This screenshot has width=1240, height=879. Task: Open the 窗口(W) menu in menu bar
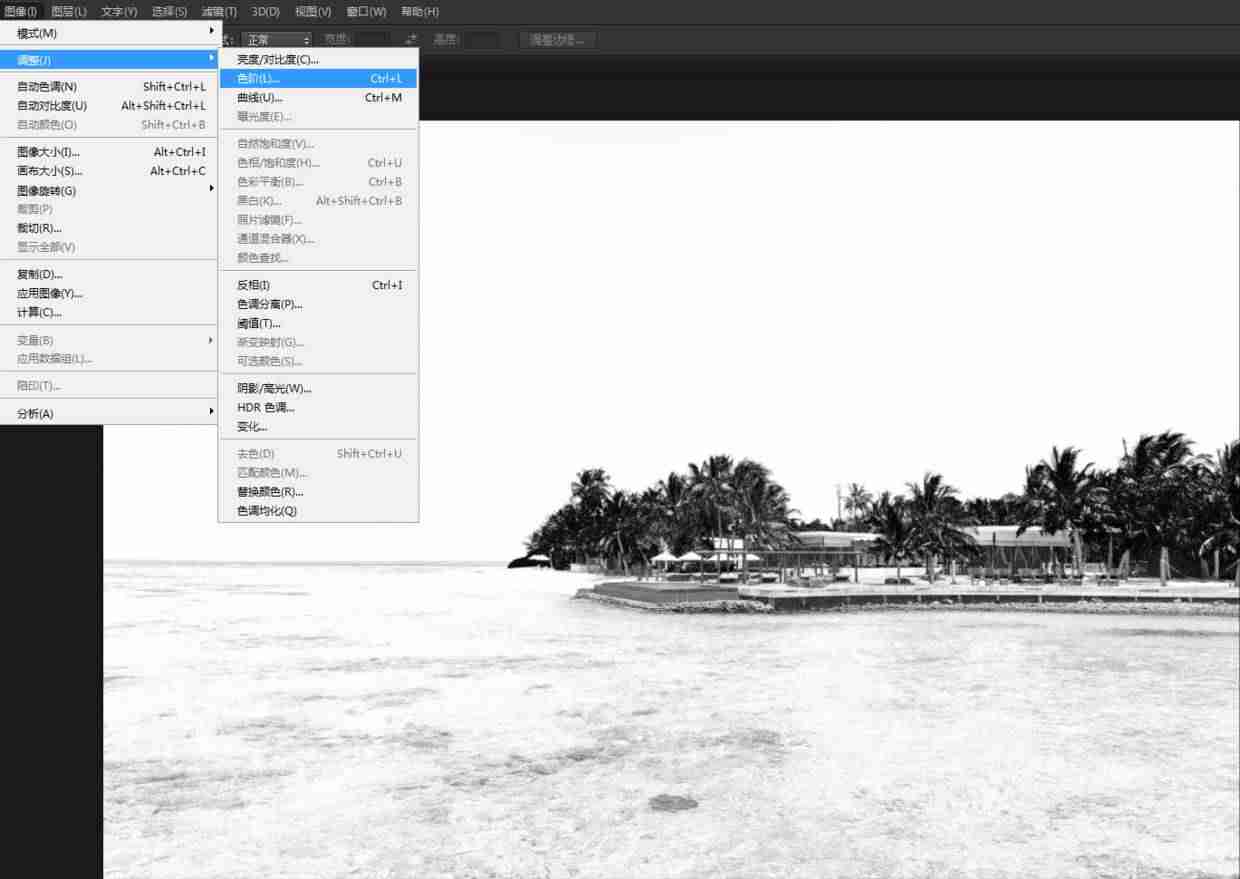pyautogui.click(x=366, y=11)
